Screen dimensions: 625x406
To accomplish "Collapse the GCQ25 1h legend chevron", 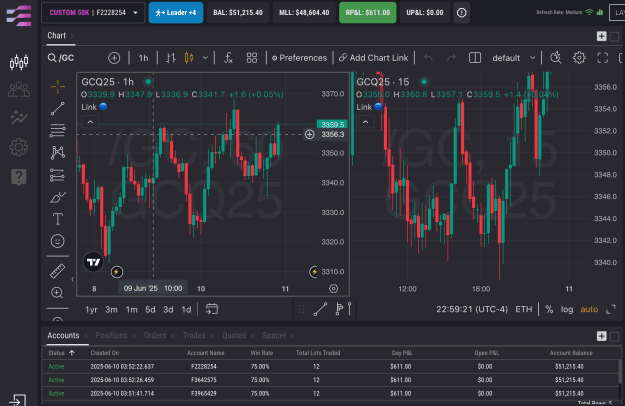I will (x=90, y=122).
